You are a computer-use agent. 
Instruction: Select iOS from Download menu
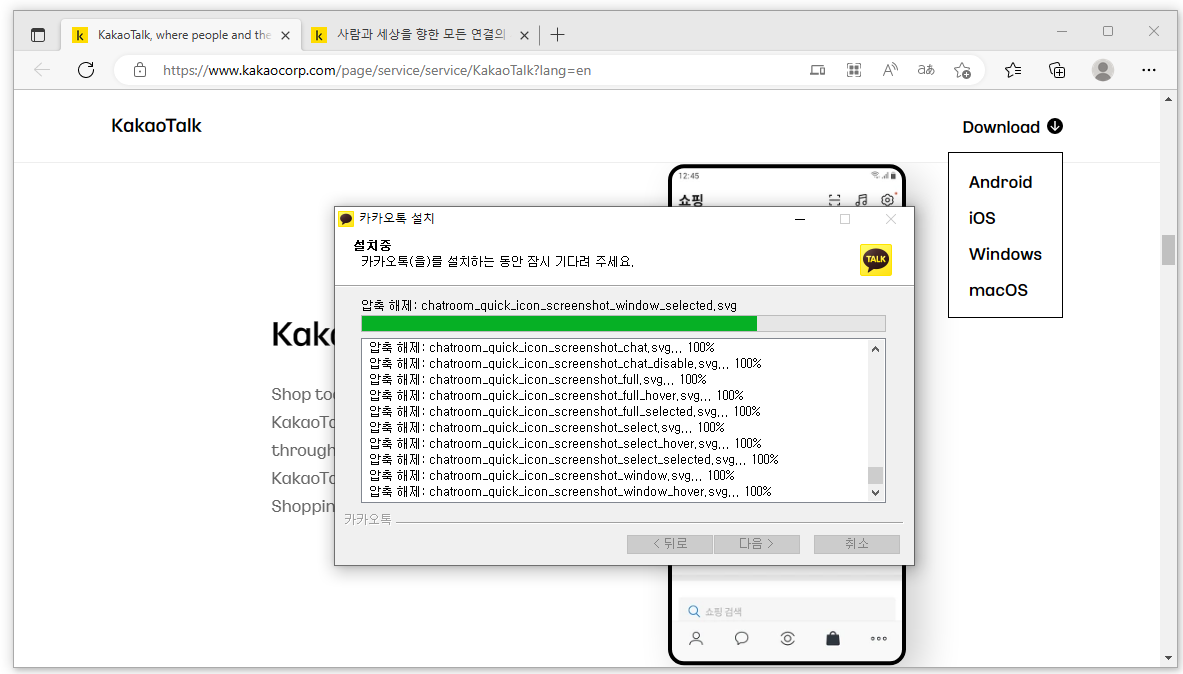(x=982, y=218)
